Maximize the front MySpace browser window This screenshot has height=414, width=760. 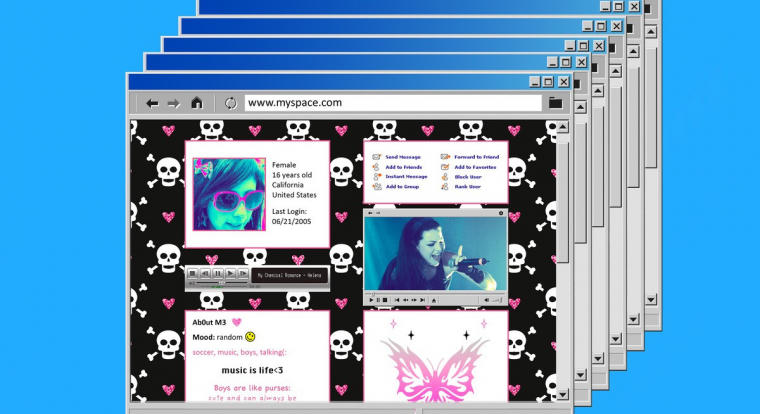click(x=548, y=82)
